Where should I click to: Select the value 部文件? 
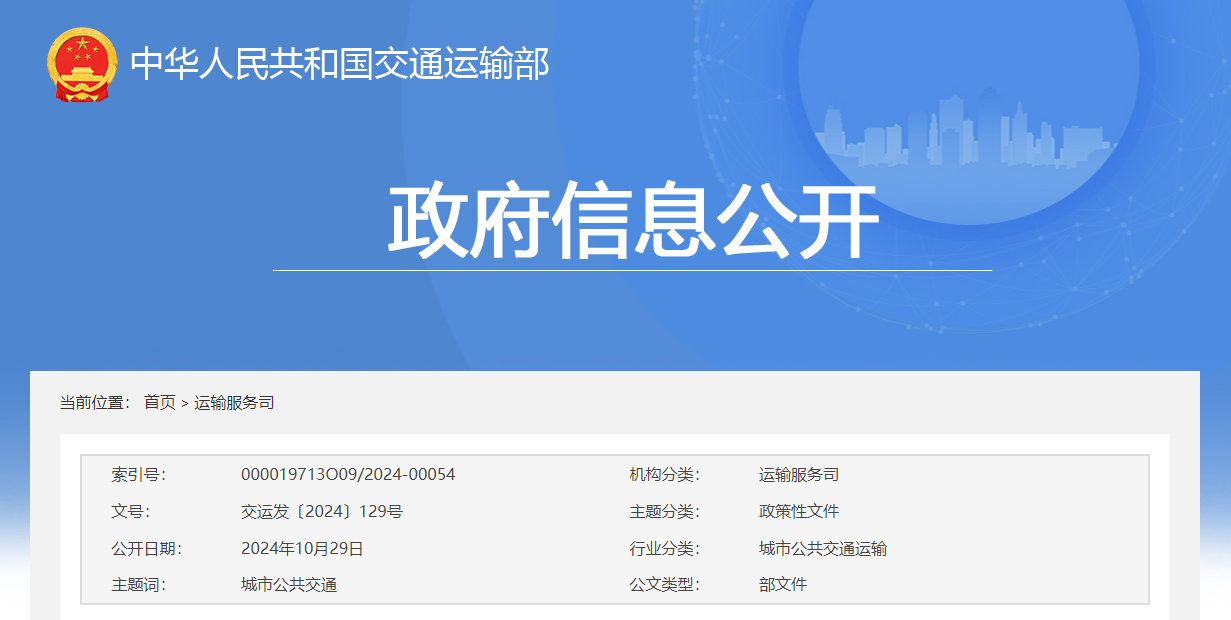[x=783, y=585]
